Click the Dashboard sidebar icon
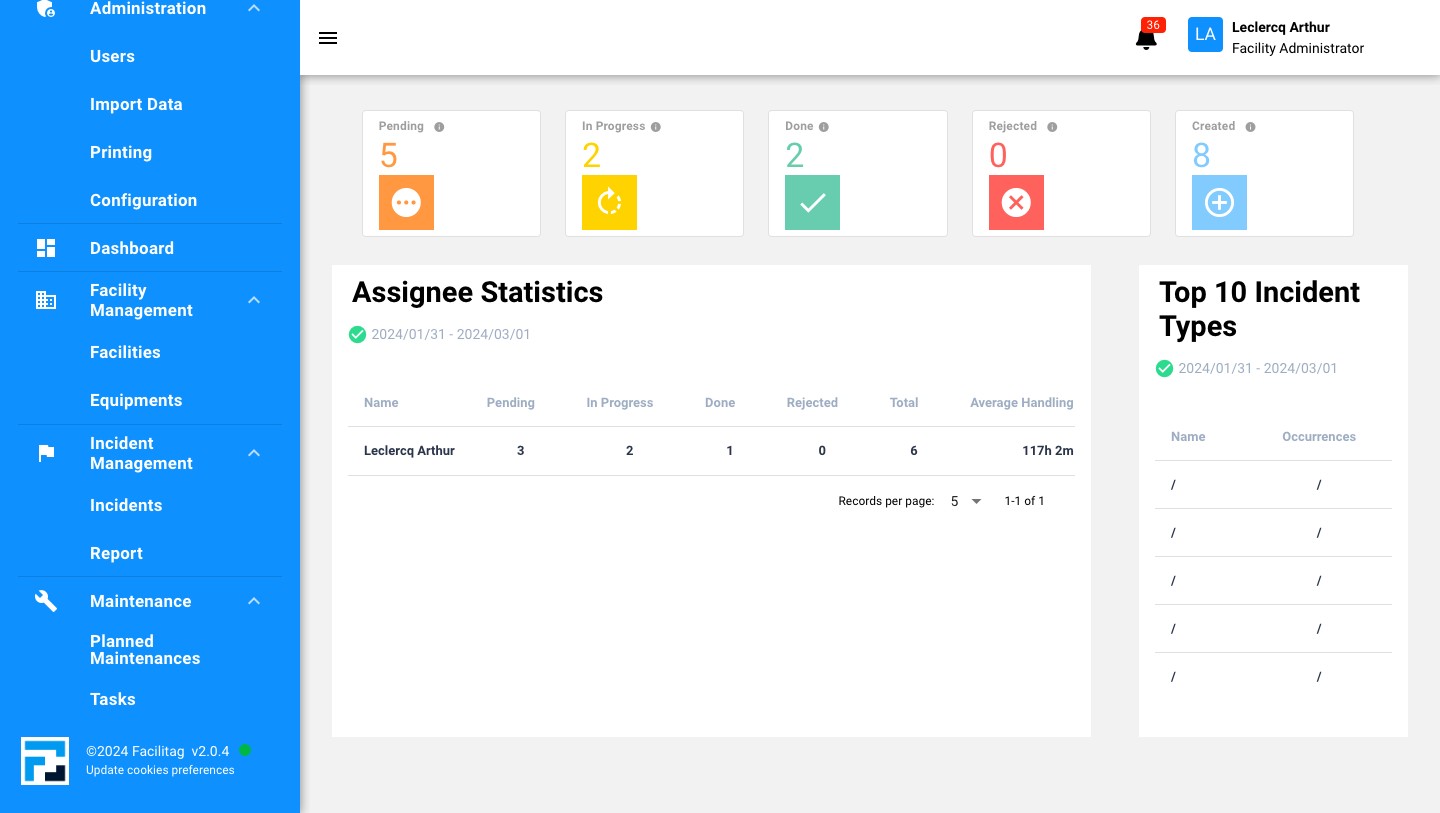 tap(46, 248)
